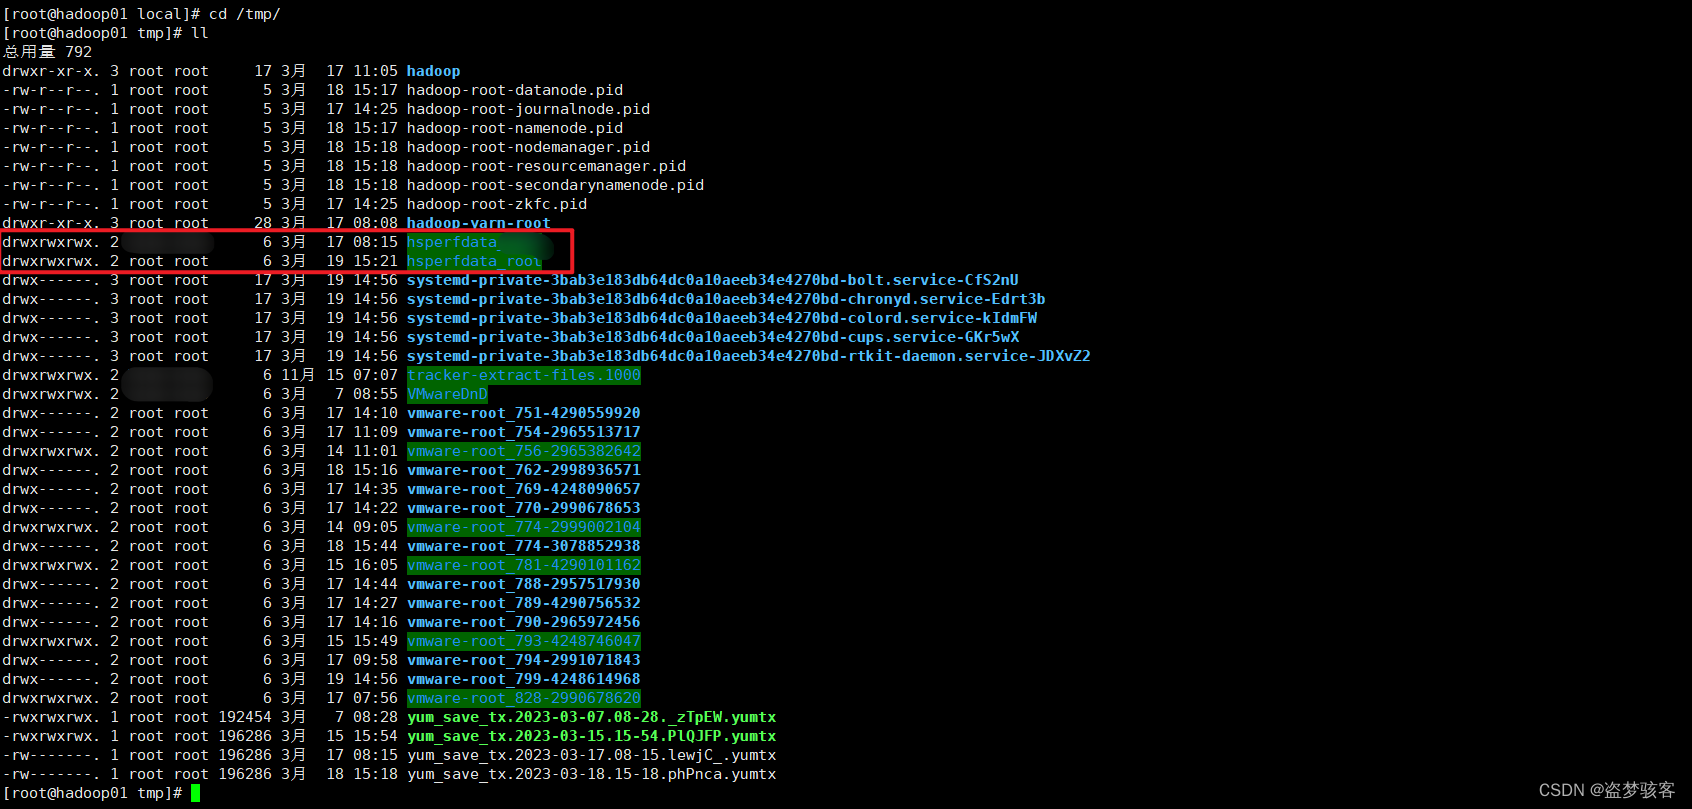This screenshot has width=1692, height=809.
Task: Select vmware-root_799-4248614968 directory
Action: click(524, 679)
